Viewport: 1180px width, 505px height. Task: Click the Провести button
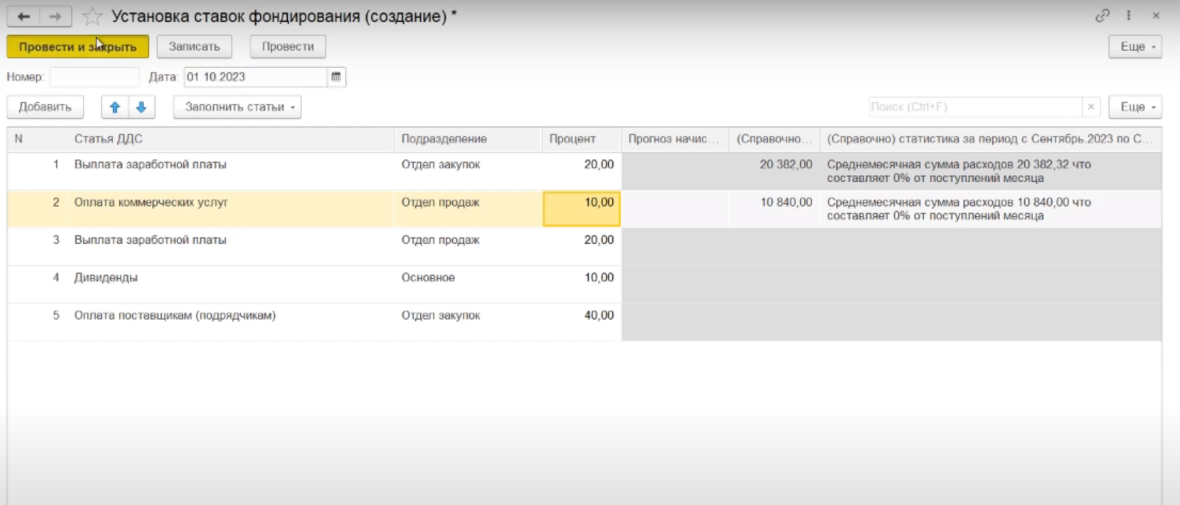(287, 47)
